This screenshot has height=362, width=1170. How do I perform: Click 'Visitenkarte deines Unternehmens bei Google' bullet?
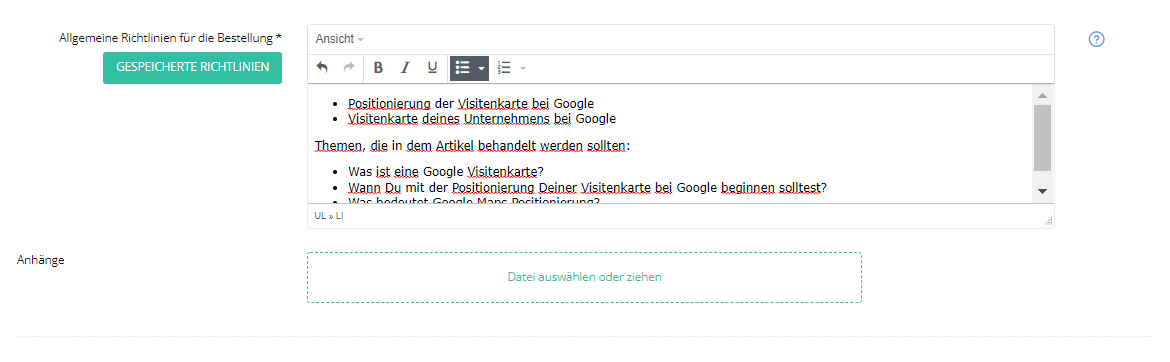482,119
